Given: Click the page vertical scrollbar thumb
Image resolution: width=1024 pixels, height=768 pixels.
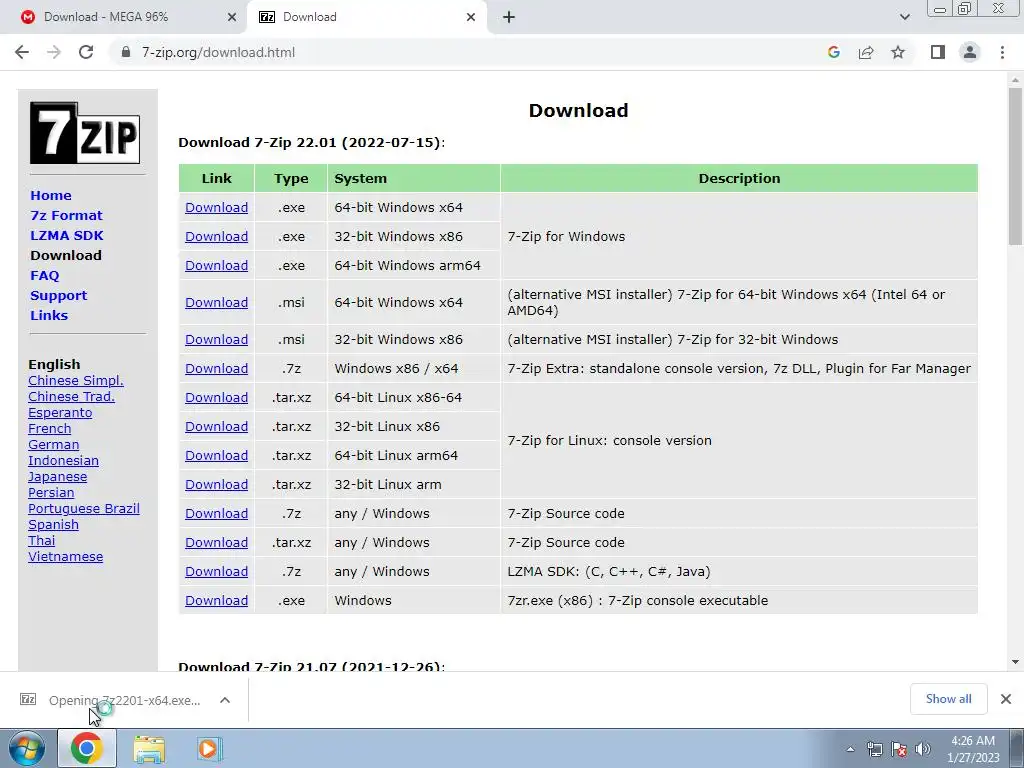Looking at the screenshot, I should point(1015,166).
